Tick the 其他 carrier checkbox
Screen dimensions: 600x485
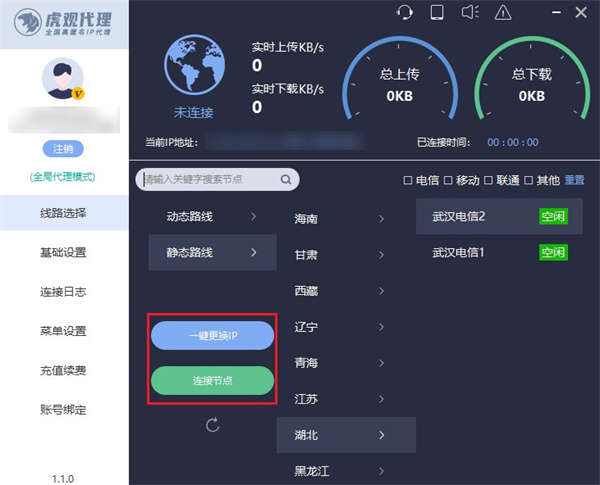[528, 180]
